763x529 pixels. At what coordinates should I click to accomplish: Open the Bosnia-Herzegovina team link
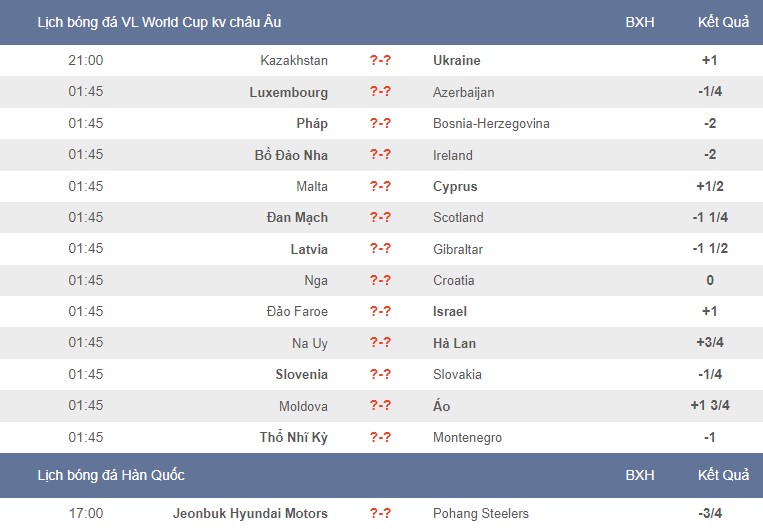491,124
